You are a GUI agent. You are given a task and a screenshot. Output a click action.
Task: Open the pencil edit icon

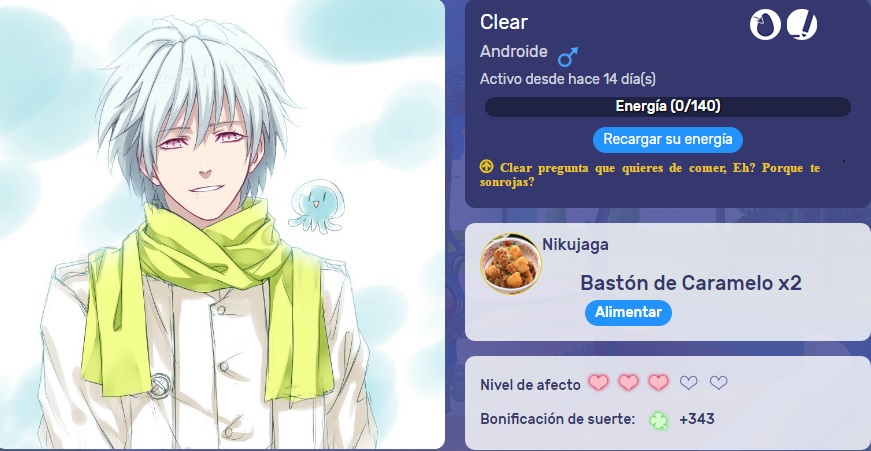click(x=802, y=25)
